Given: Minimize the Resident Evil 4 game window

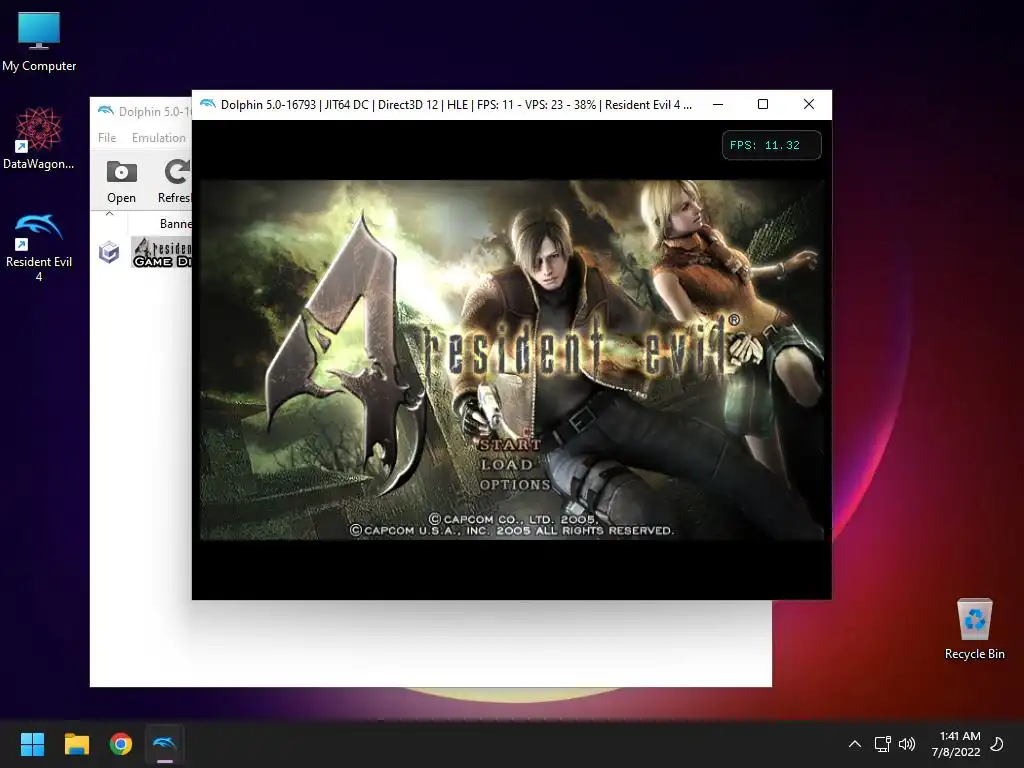Looking at the screenshot, I should 718,104.
